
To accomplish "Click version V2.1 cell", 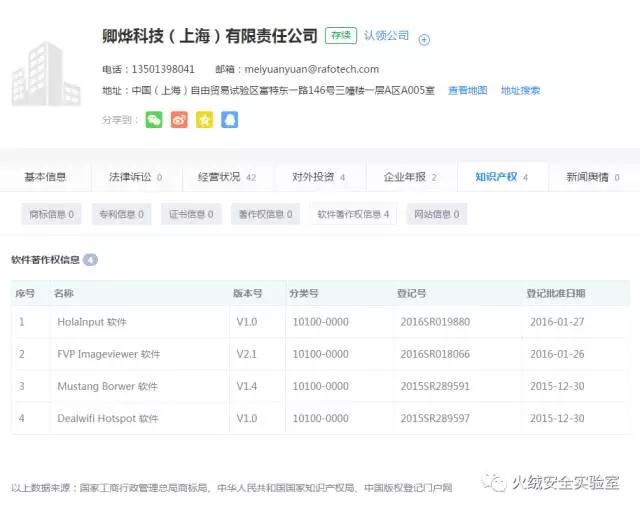I will point(247,354).
